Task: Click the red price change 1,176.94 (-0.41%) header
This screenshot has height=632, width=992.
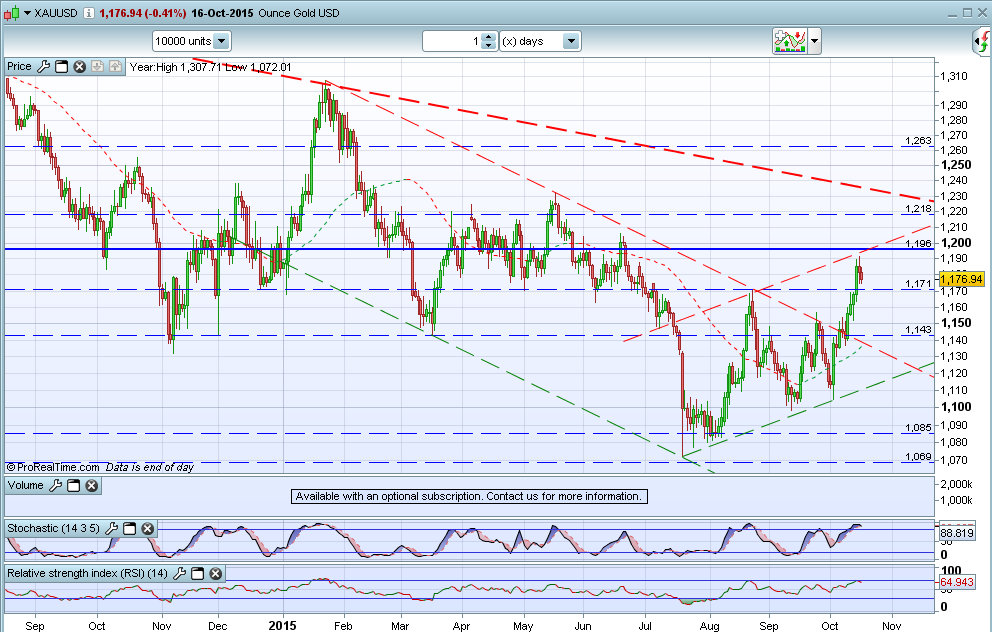Action: tap(142, 13)
